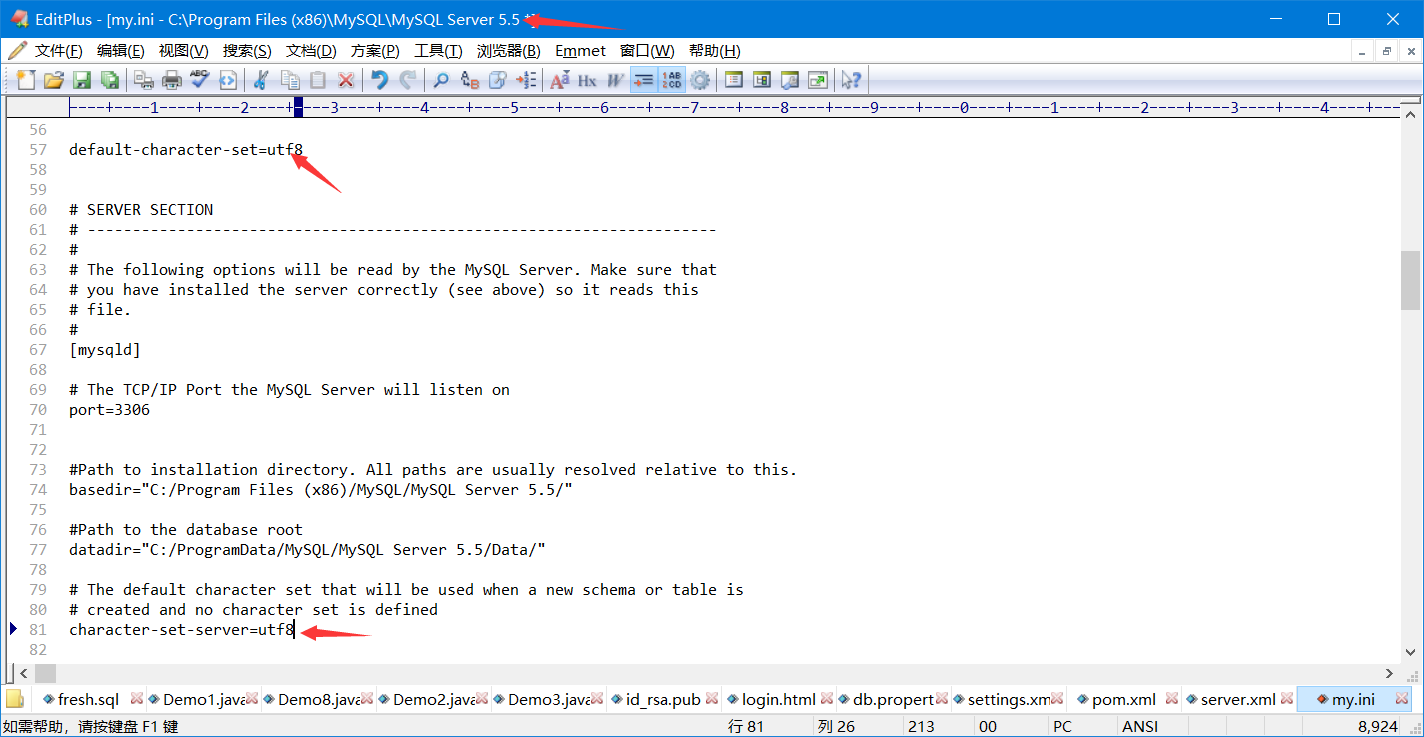Click the grey Redo arrow icon
The height and width of the screenshot is (737, 1424).
[x=407, y=80]
